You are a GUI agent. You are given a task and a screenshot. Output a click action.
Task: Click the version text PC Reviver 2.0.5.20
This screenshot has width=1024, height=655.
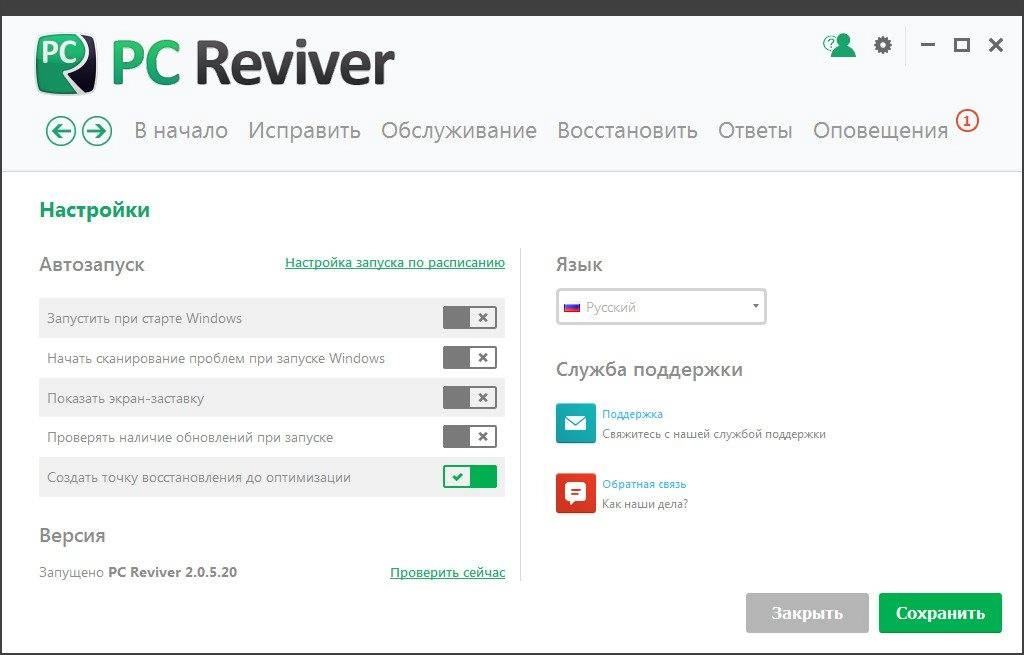point(172,572)
